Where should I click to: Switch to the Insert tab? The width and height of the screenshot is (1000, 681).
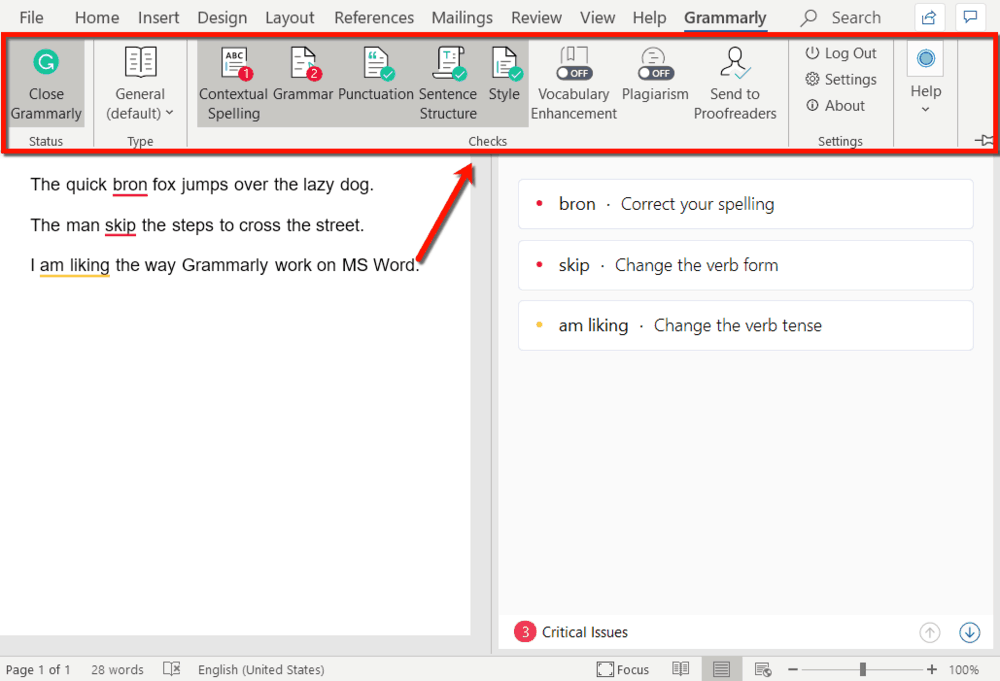point(158,18)
